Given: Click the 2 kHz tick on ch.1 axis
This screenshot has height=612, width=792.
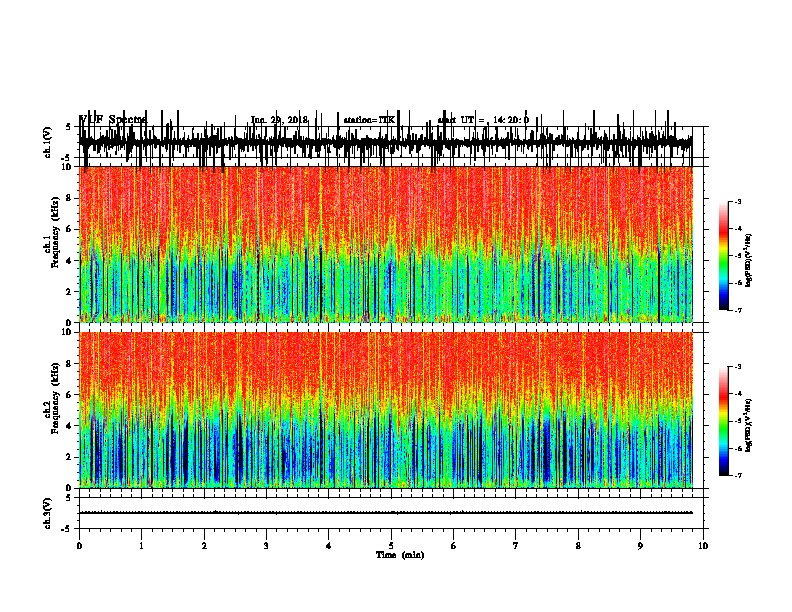Looking at the screenshot, I should [x=68, y=292].
